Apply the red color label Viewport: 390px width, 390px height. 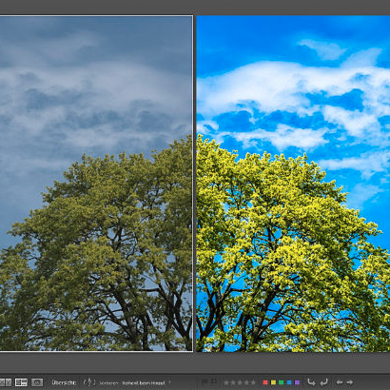click(265, 382)
